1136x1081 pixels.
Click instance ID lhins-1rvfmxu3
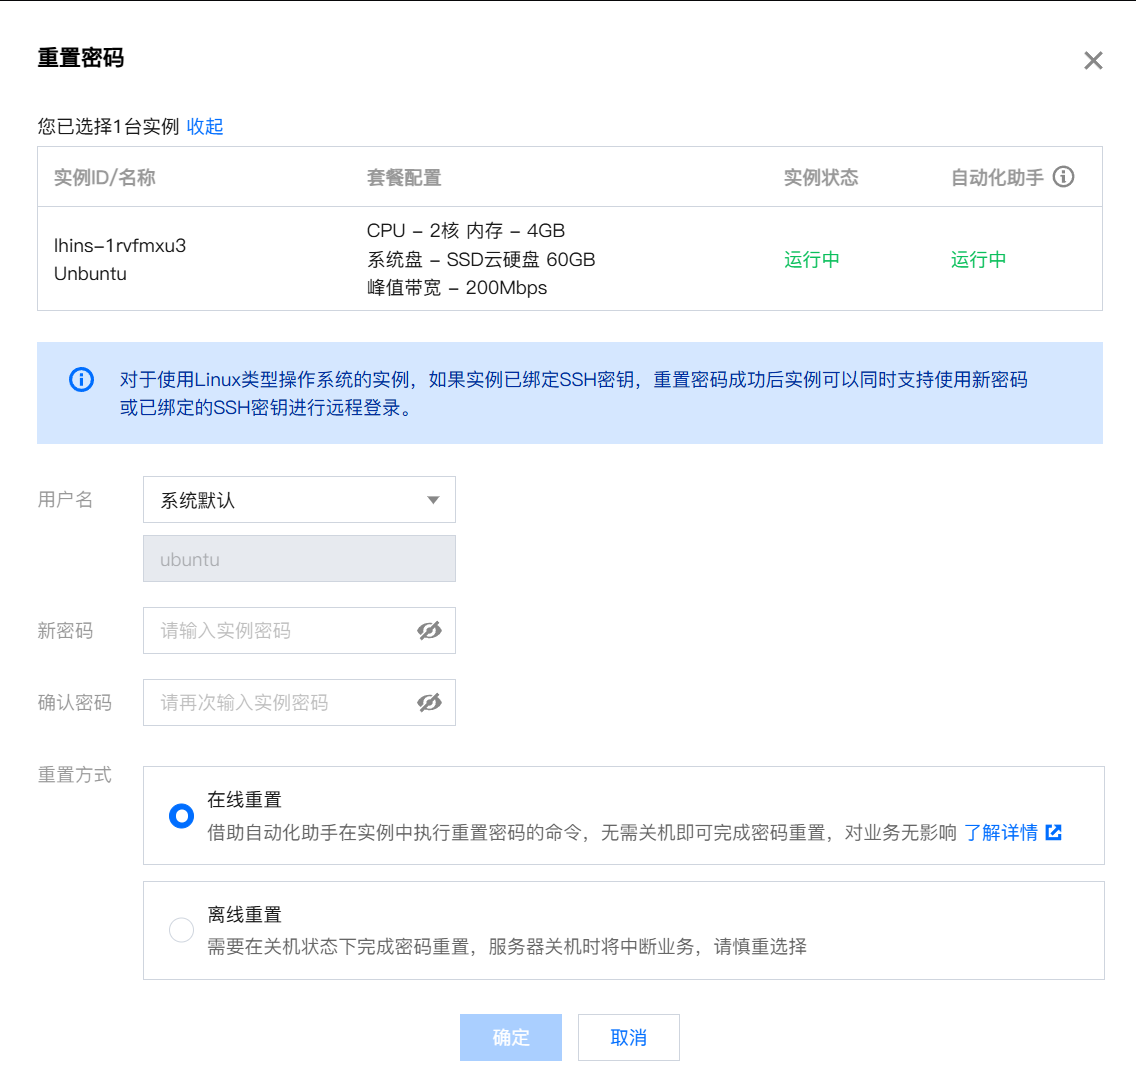pos(120,246)
